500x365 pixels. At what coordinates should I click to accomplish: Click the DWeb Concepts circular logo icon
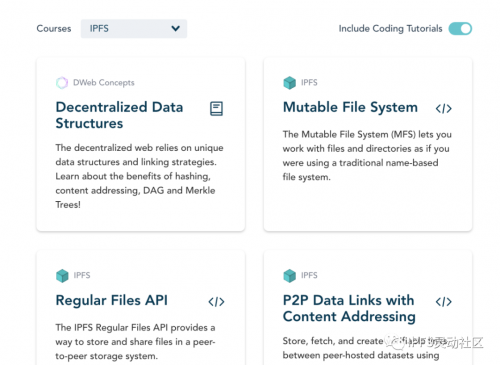pos(62,83)
